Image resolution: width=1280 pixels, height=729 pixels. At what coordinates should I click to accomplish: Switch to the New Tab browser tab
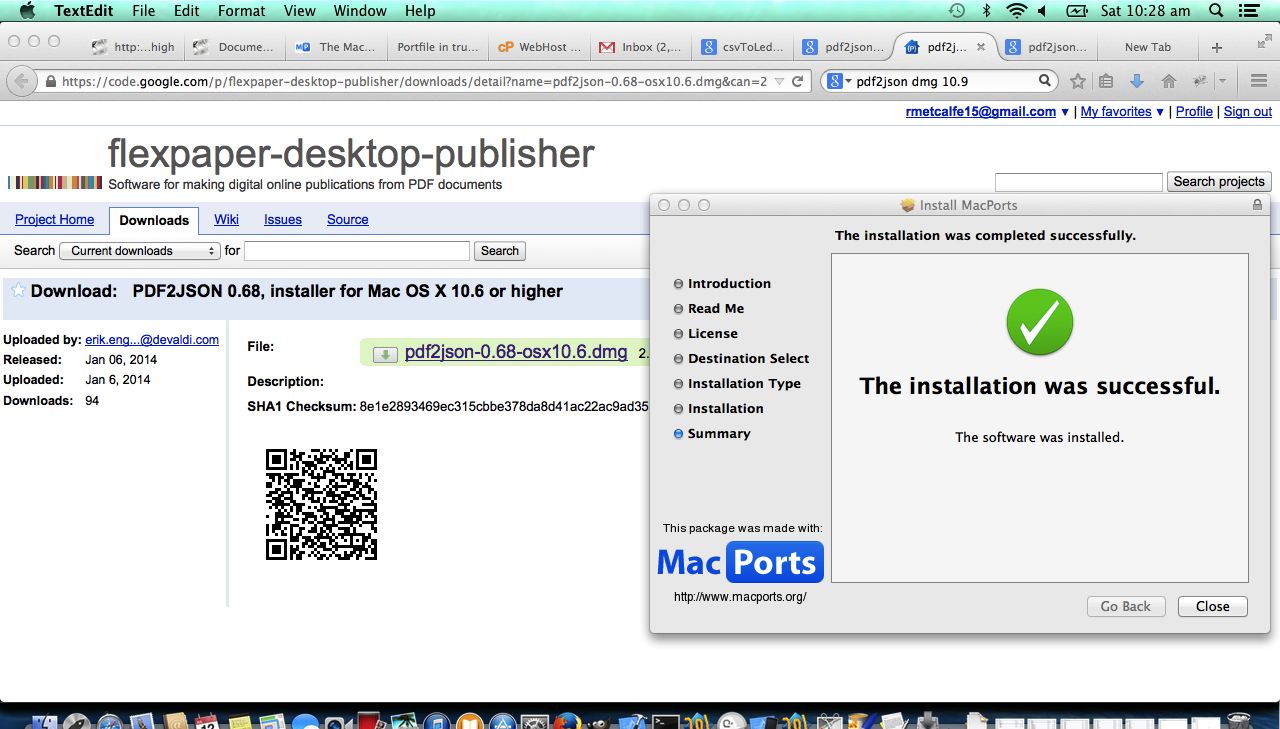(x=1147, y=47)
